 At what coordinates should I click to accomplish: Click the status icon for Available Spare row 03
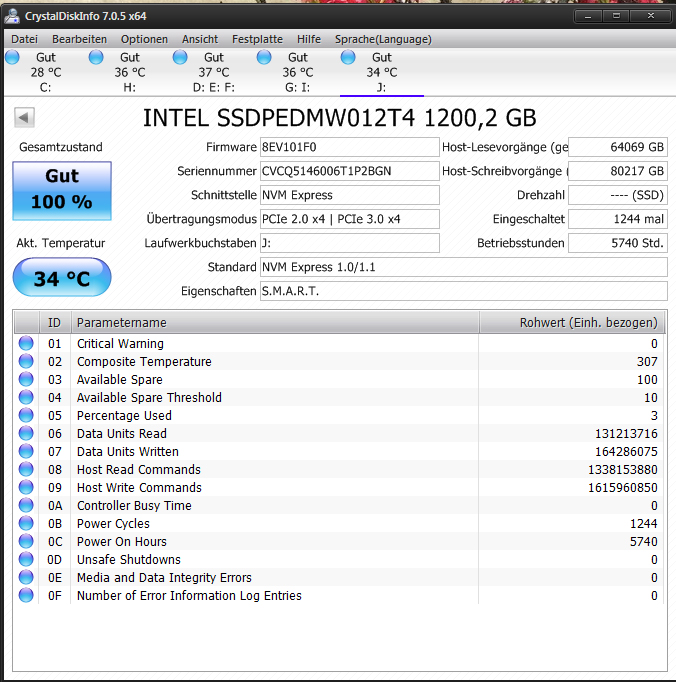pos(26,379)
